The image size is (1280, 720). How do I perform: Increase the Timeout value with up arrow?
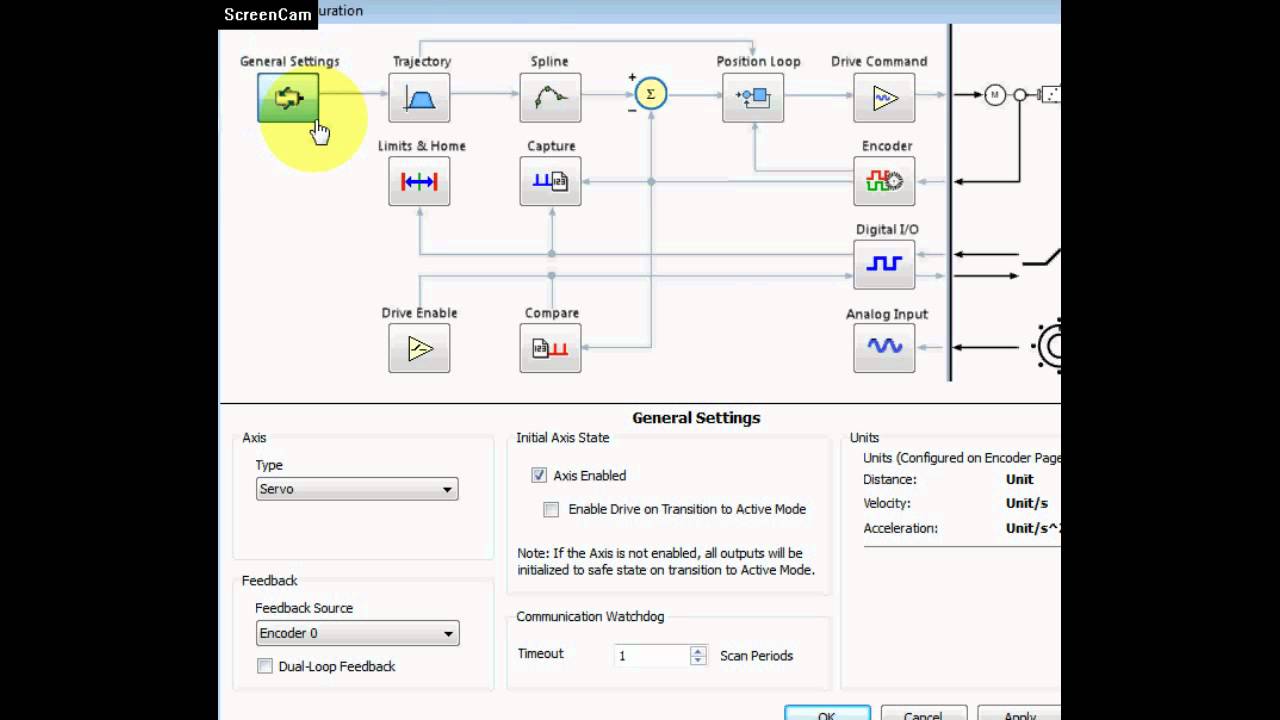pyautogui.click(x=698, y=650)
